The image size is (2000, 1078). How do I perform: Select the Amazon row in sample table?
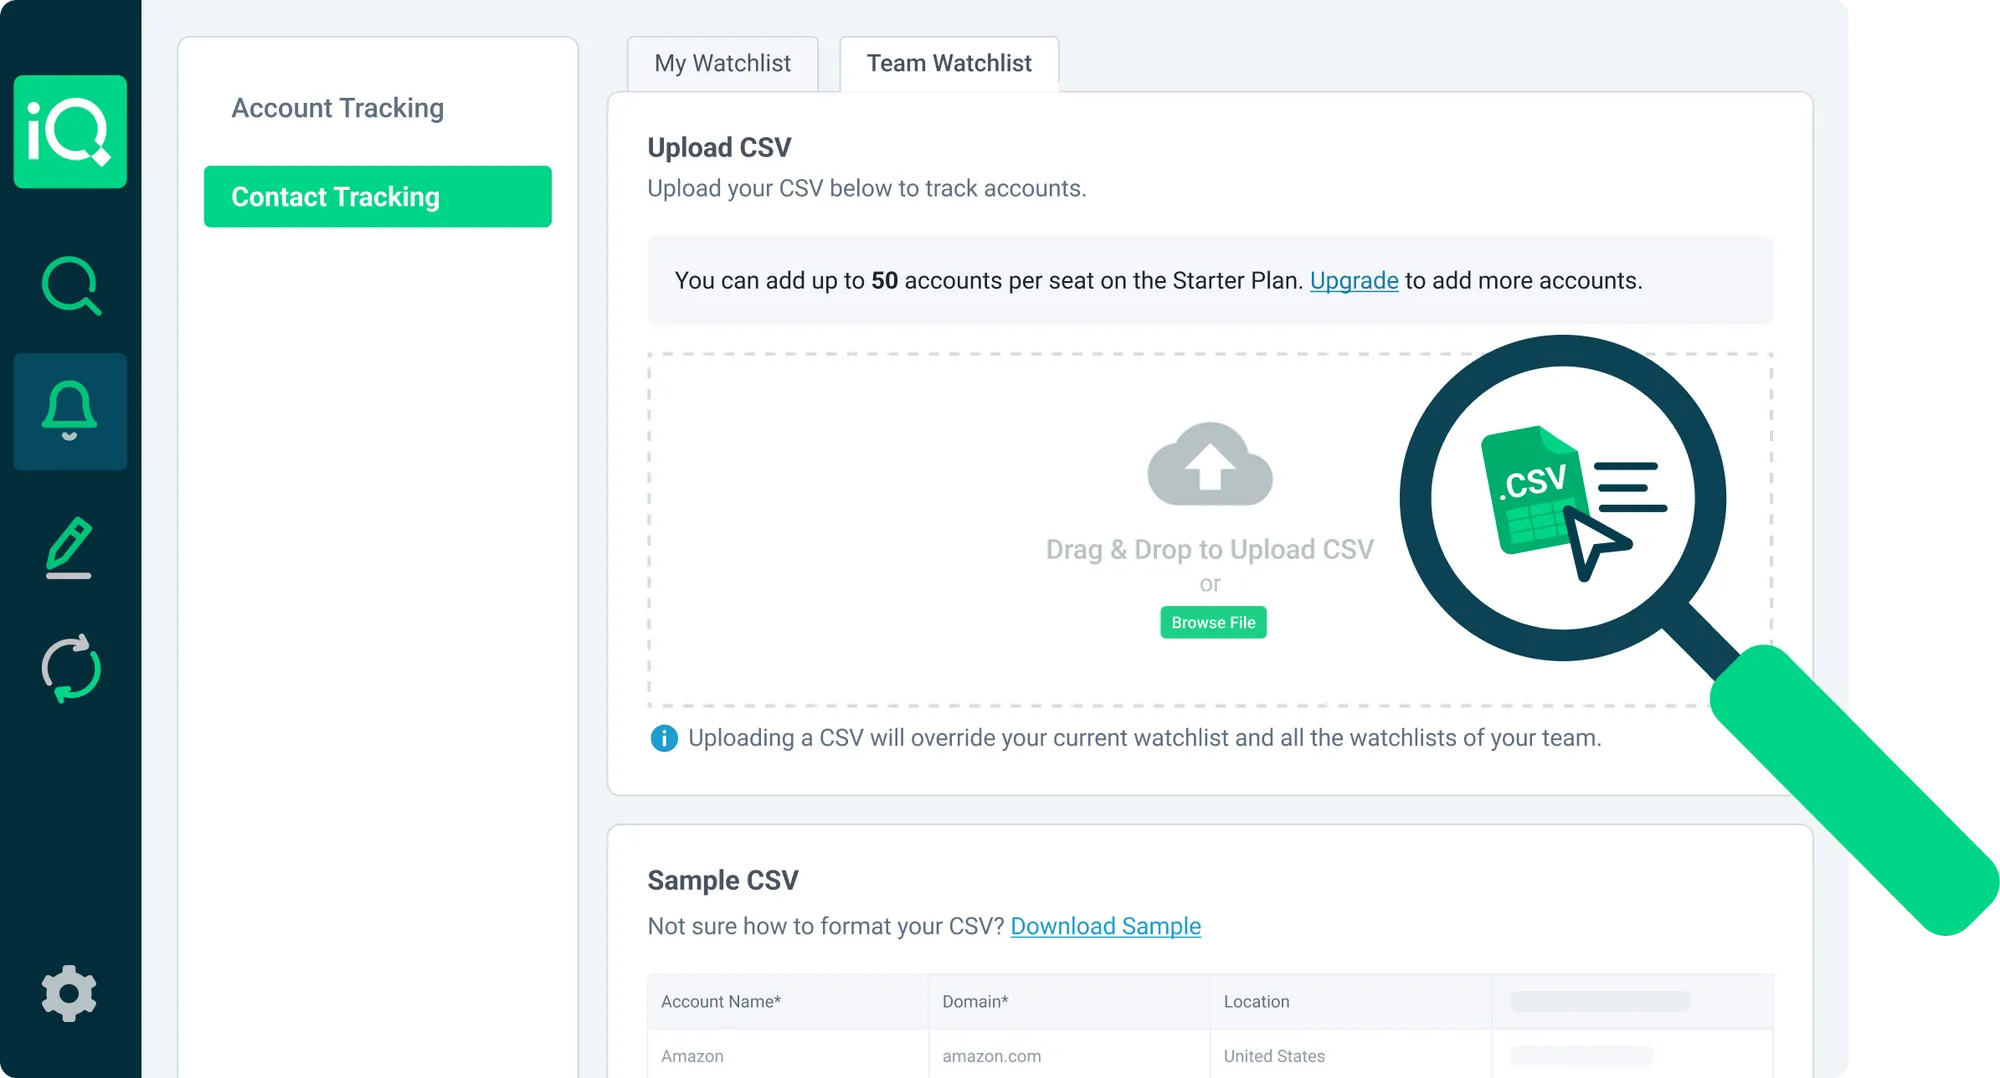[692, 1055]
